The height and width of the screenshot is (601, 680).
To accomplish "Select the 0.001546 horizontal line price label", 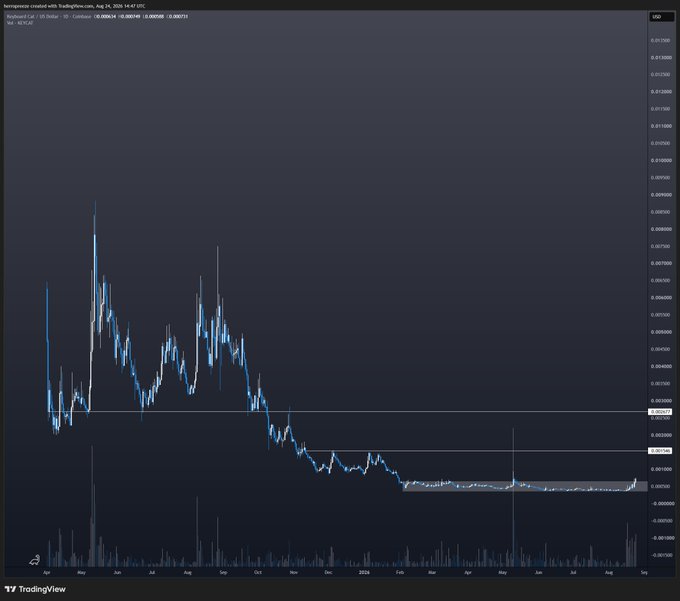I will pyautogui.click(x=660, y=451).
